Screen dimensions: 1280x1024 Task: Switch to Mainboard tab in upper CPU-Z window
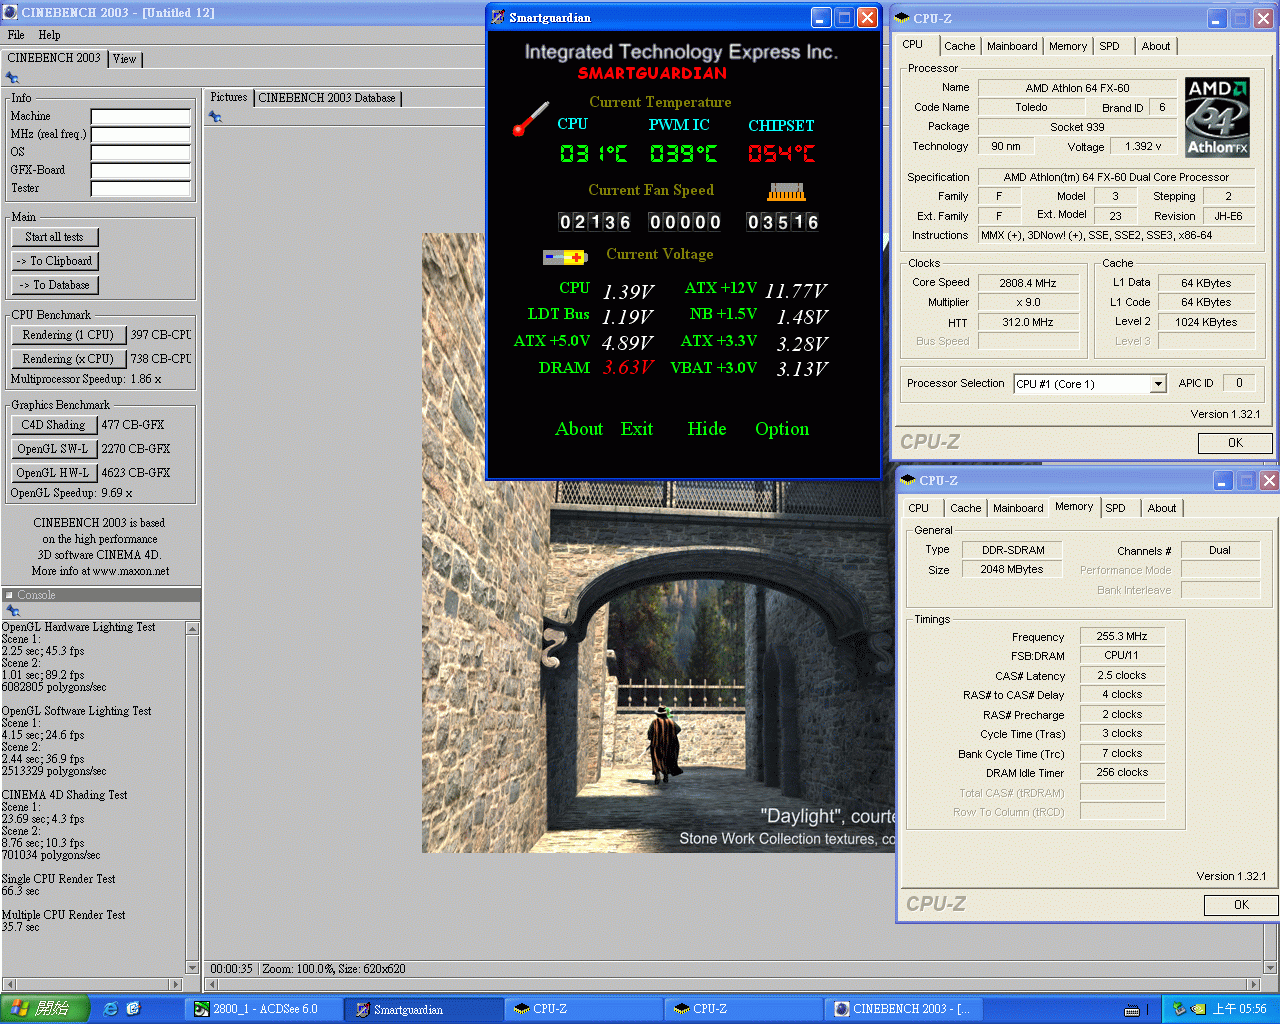[1012, 46]
